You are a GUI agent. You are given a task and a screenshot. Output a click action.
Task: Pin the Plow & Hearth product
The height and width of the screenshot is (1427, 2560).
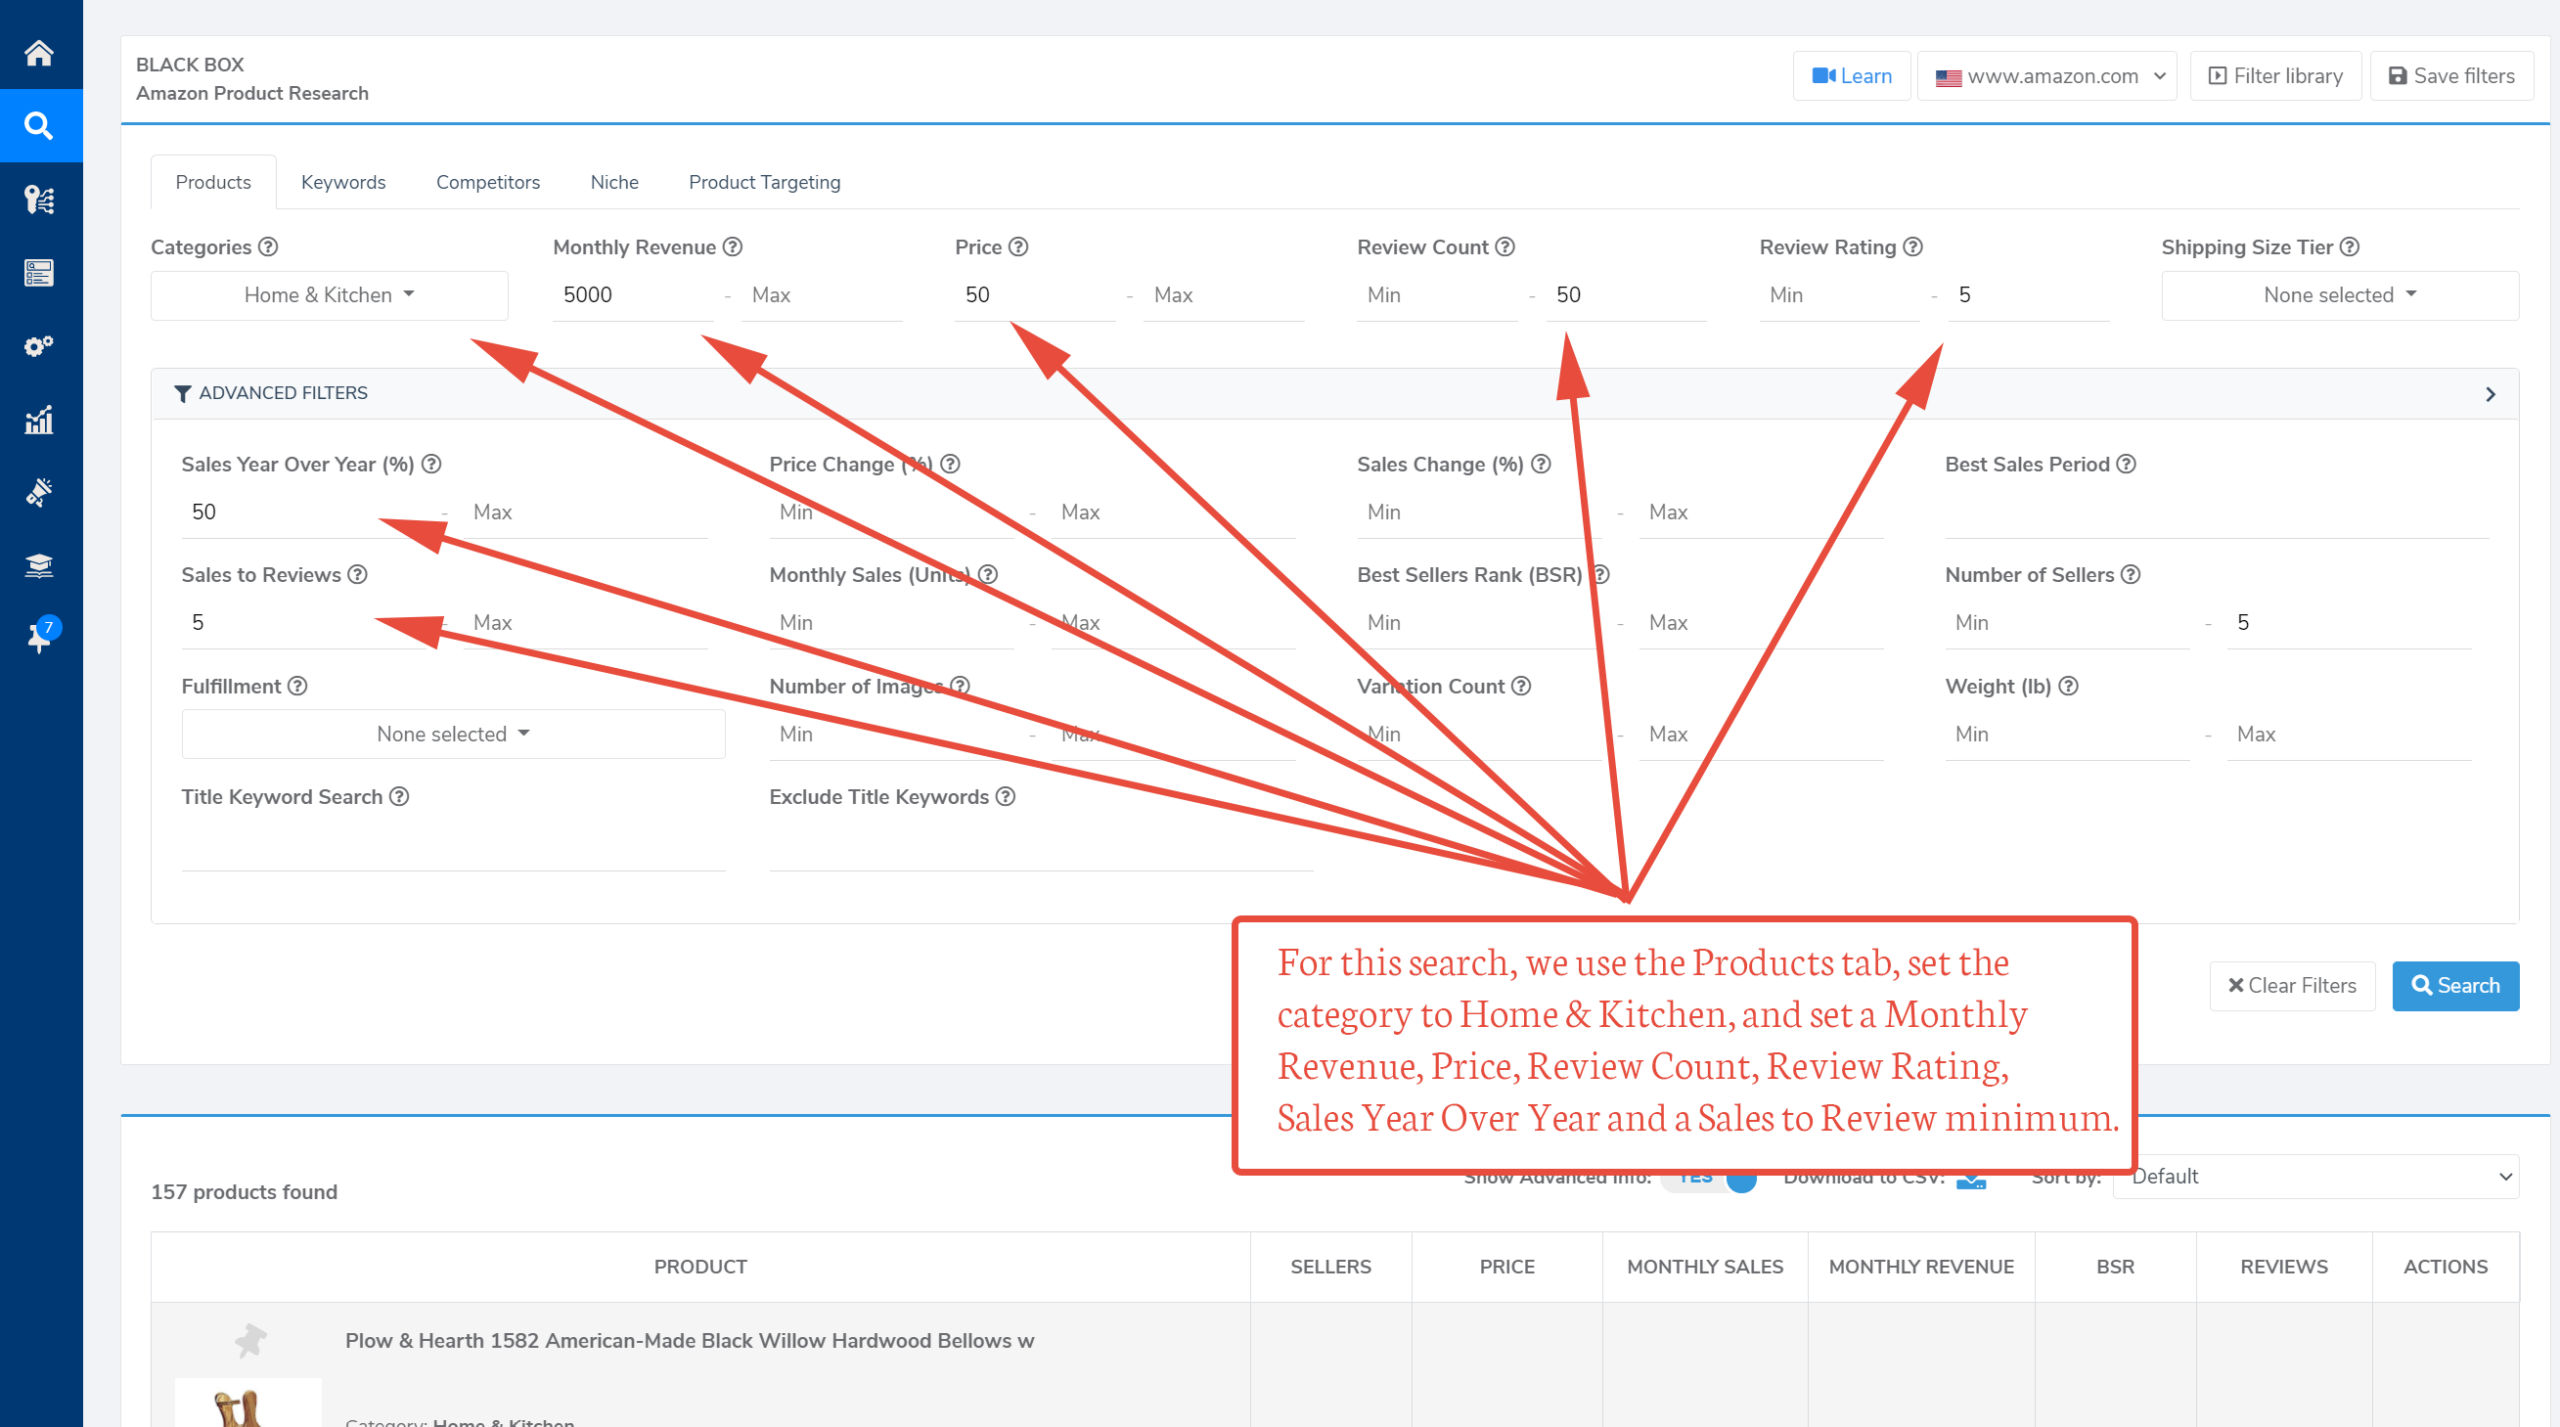pyautogui.click(x=250, y=1339)
